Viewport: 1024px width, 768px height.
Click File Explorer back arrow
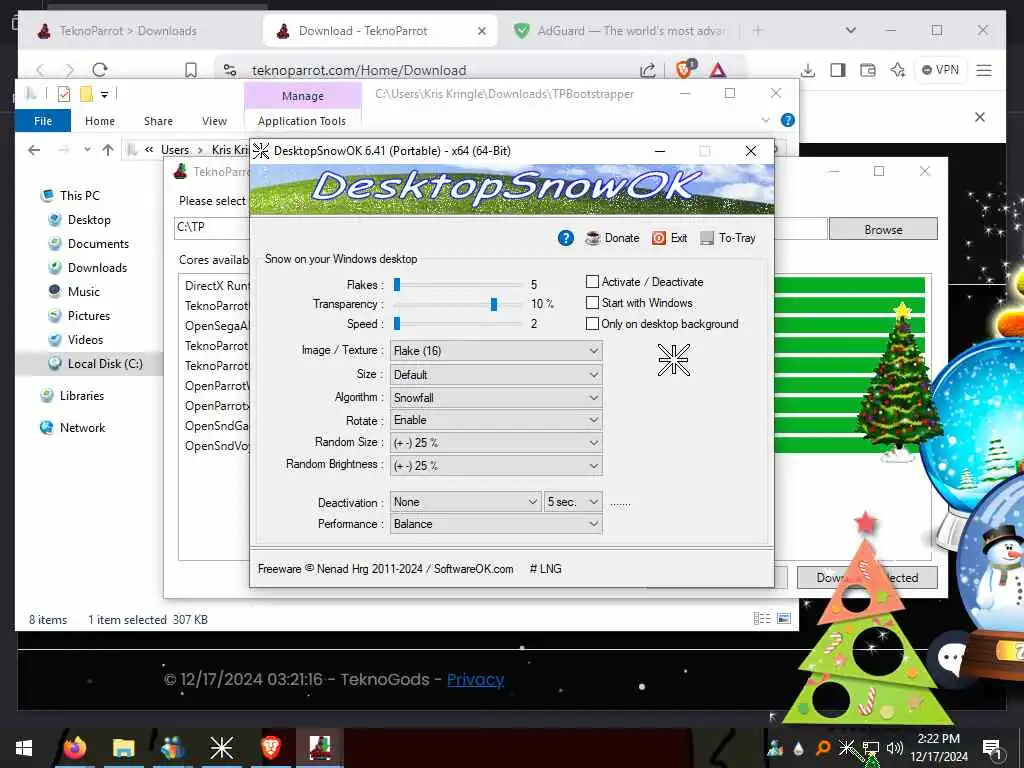[34, 150]
